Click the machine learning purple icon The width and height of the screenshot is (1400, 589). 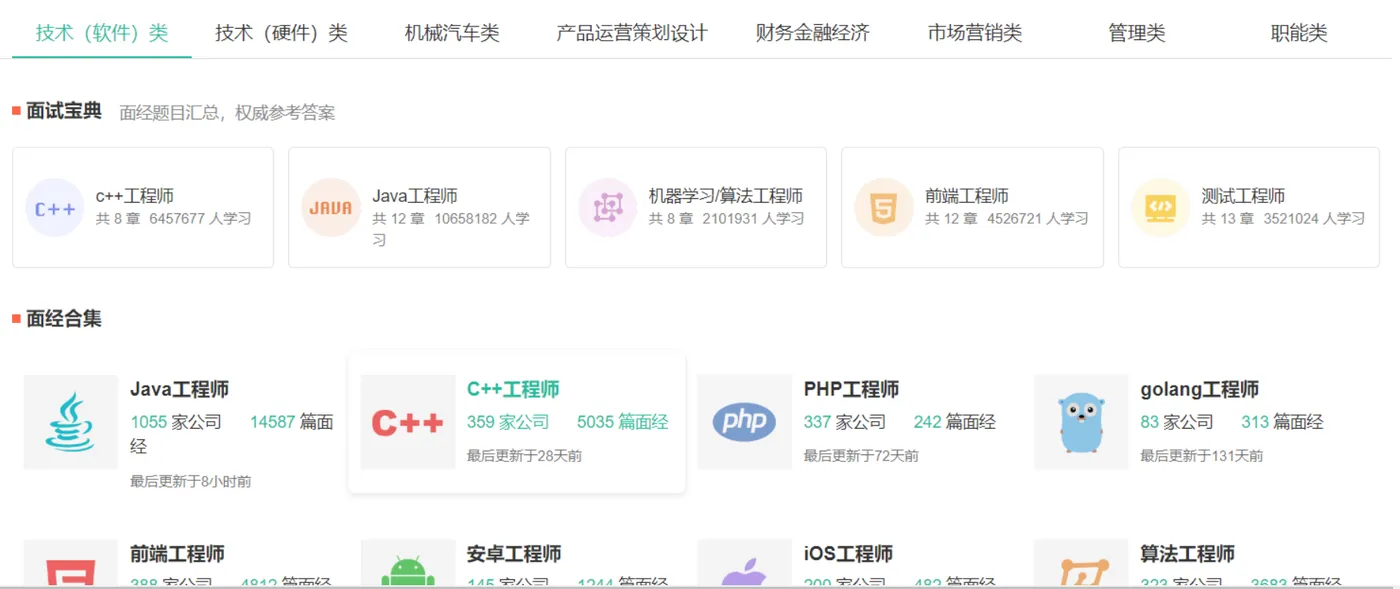pyautogui.click(x=608, y=208)
